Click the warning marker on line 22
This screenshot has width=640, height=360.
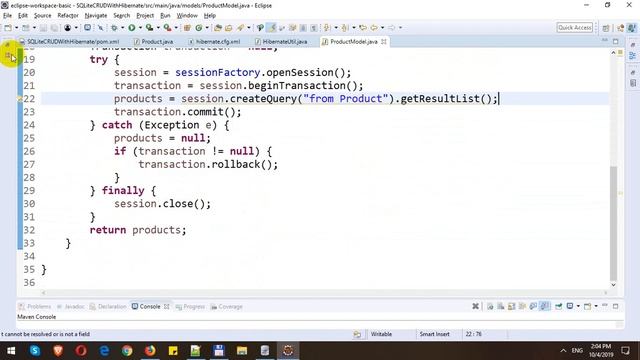19,99
